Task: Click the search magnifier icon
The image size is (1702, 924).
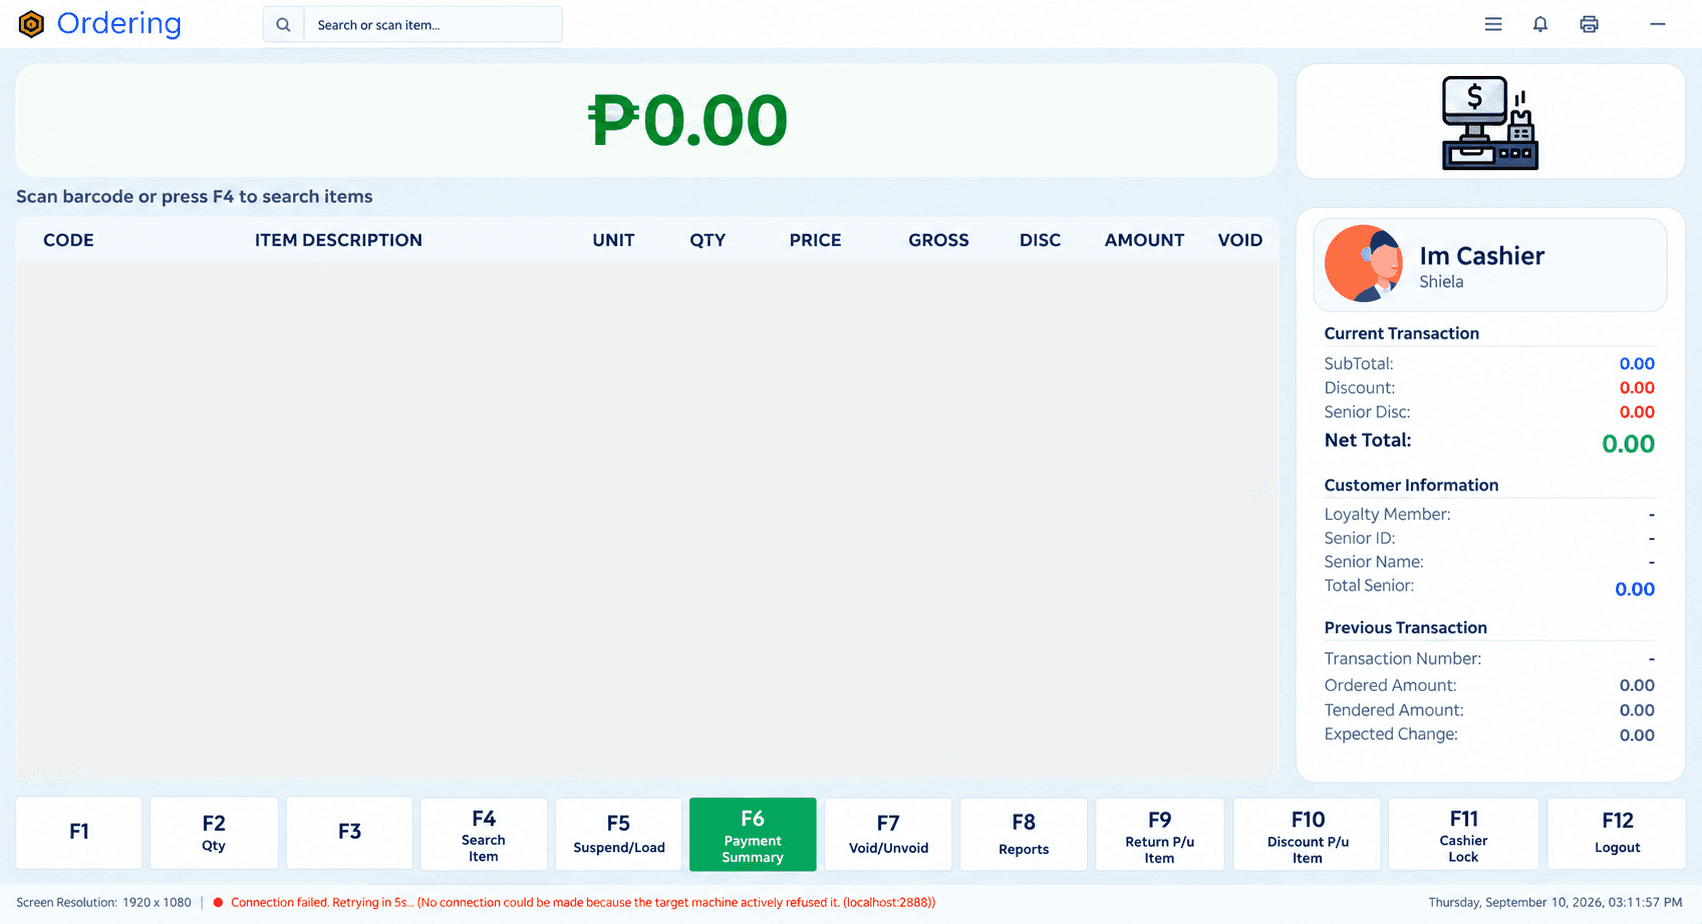Action: [x=284, y=25]
